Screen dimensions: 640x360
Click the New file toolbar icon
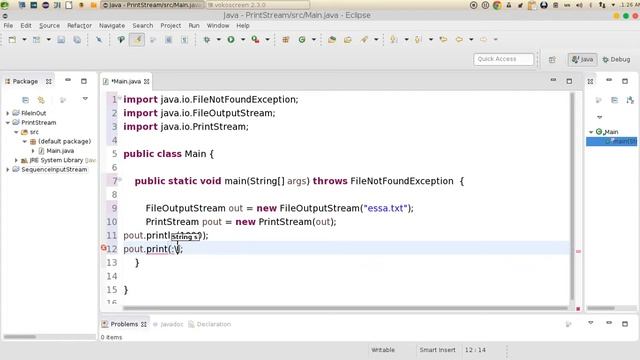tap(12, 40)
